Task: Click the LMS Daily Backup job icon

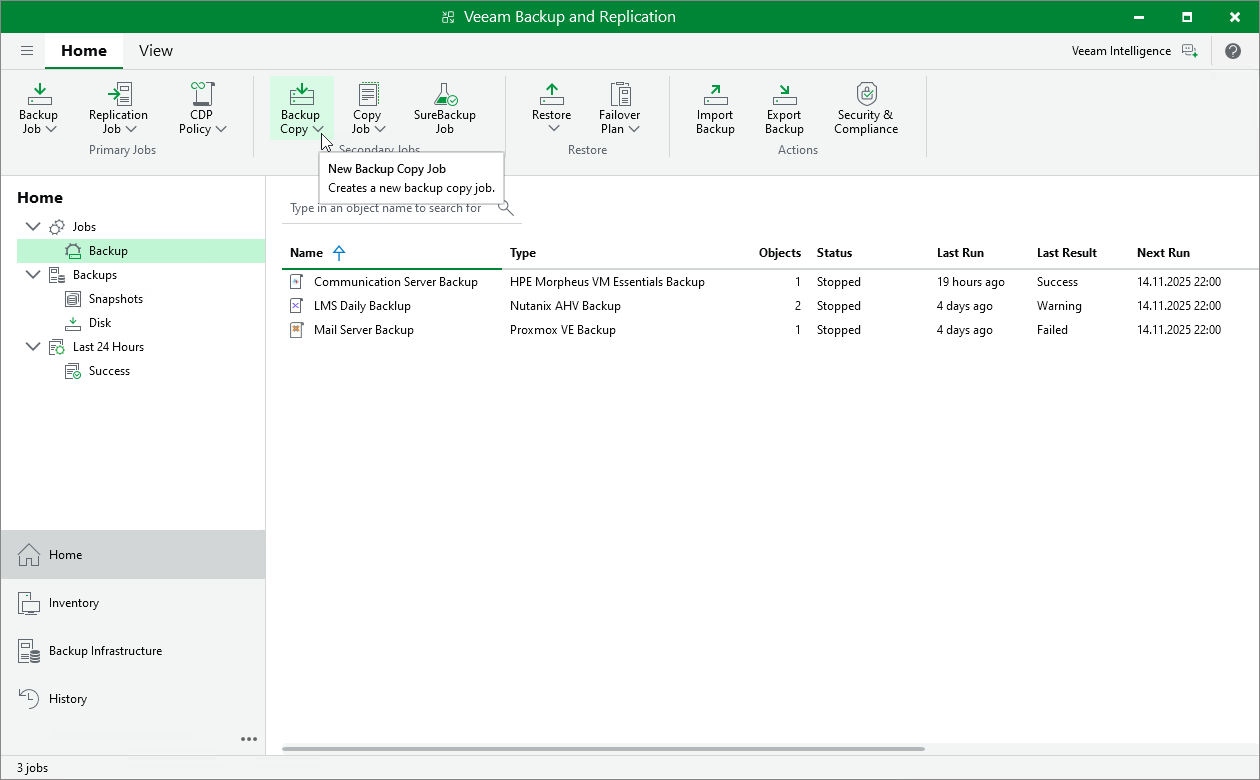Action: [296, 306]
